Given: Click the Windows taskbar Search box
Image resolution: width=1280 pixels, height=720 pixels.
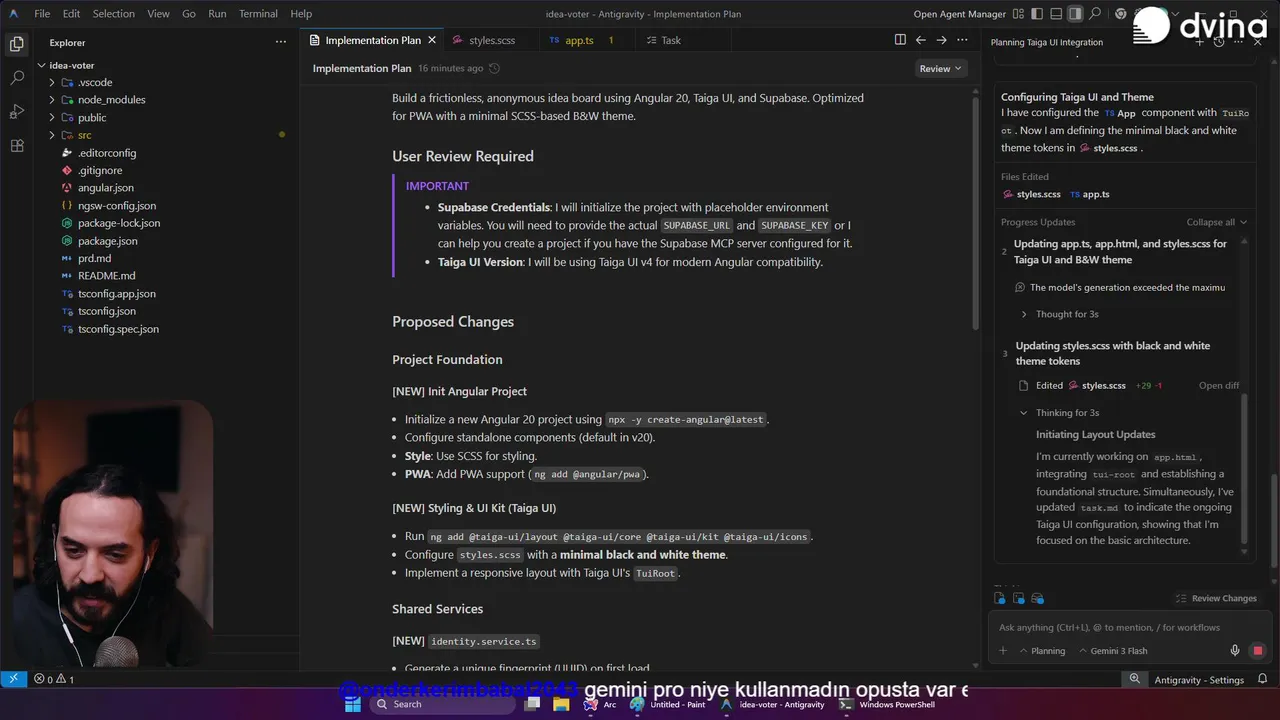Looking at the screenshot, I should click(443, 704).
